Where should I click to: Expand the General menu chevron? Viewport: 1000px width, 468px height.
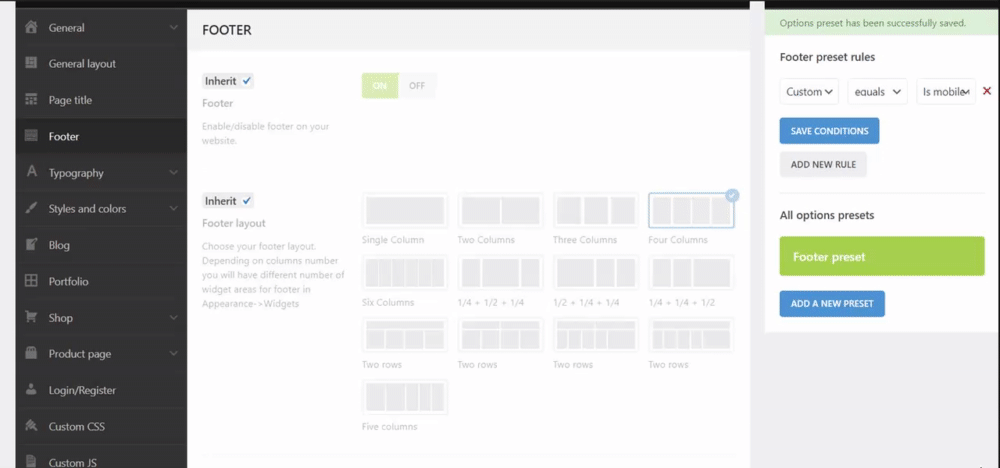(x=173, y=27)
